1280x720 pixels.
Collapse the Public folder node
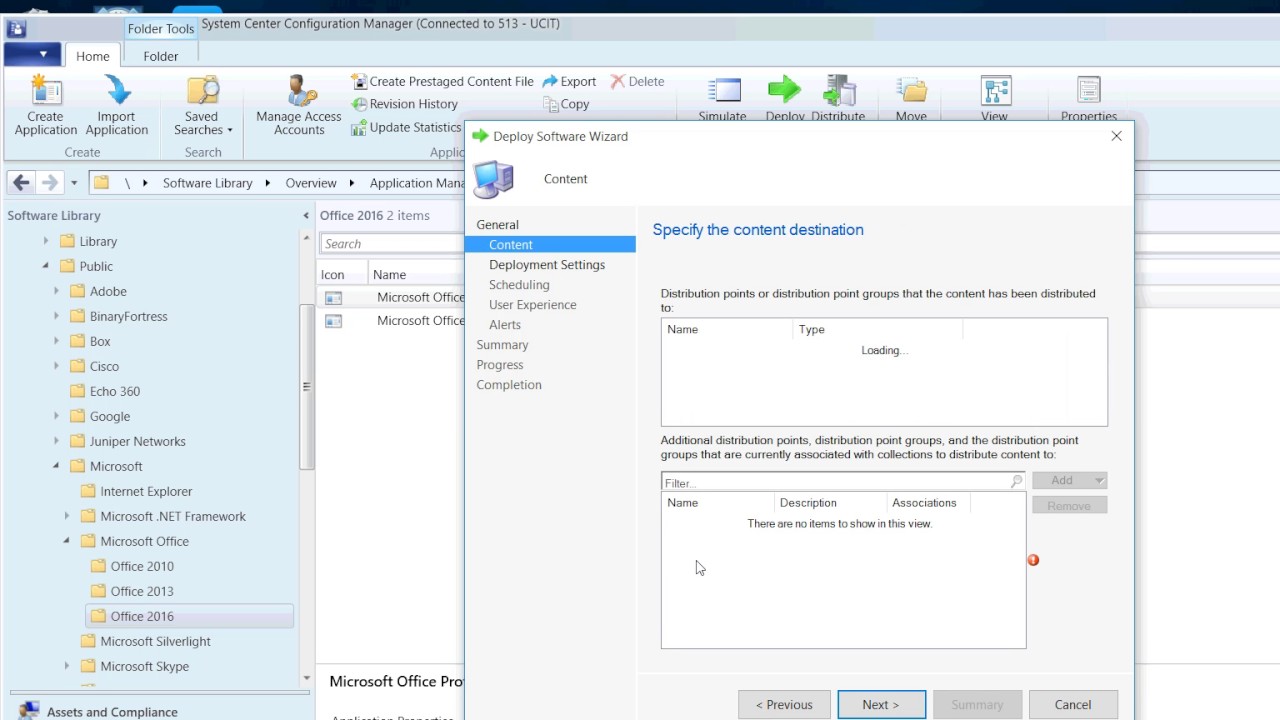click(x=45, y=266)
